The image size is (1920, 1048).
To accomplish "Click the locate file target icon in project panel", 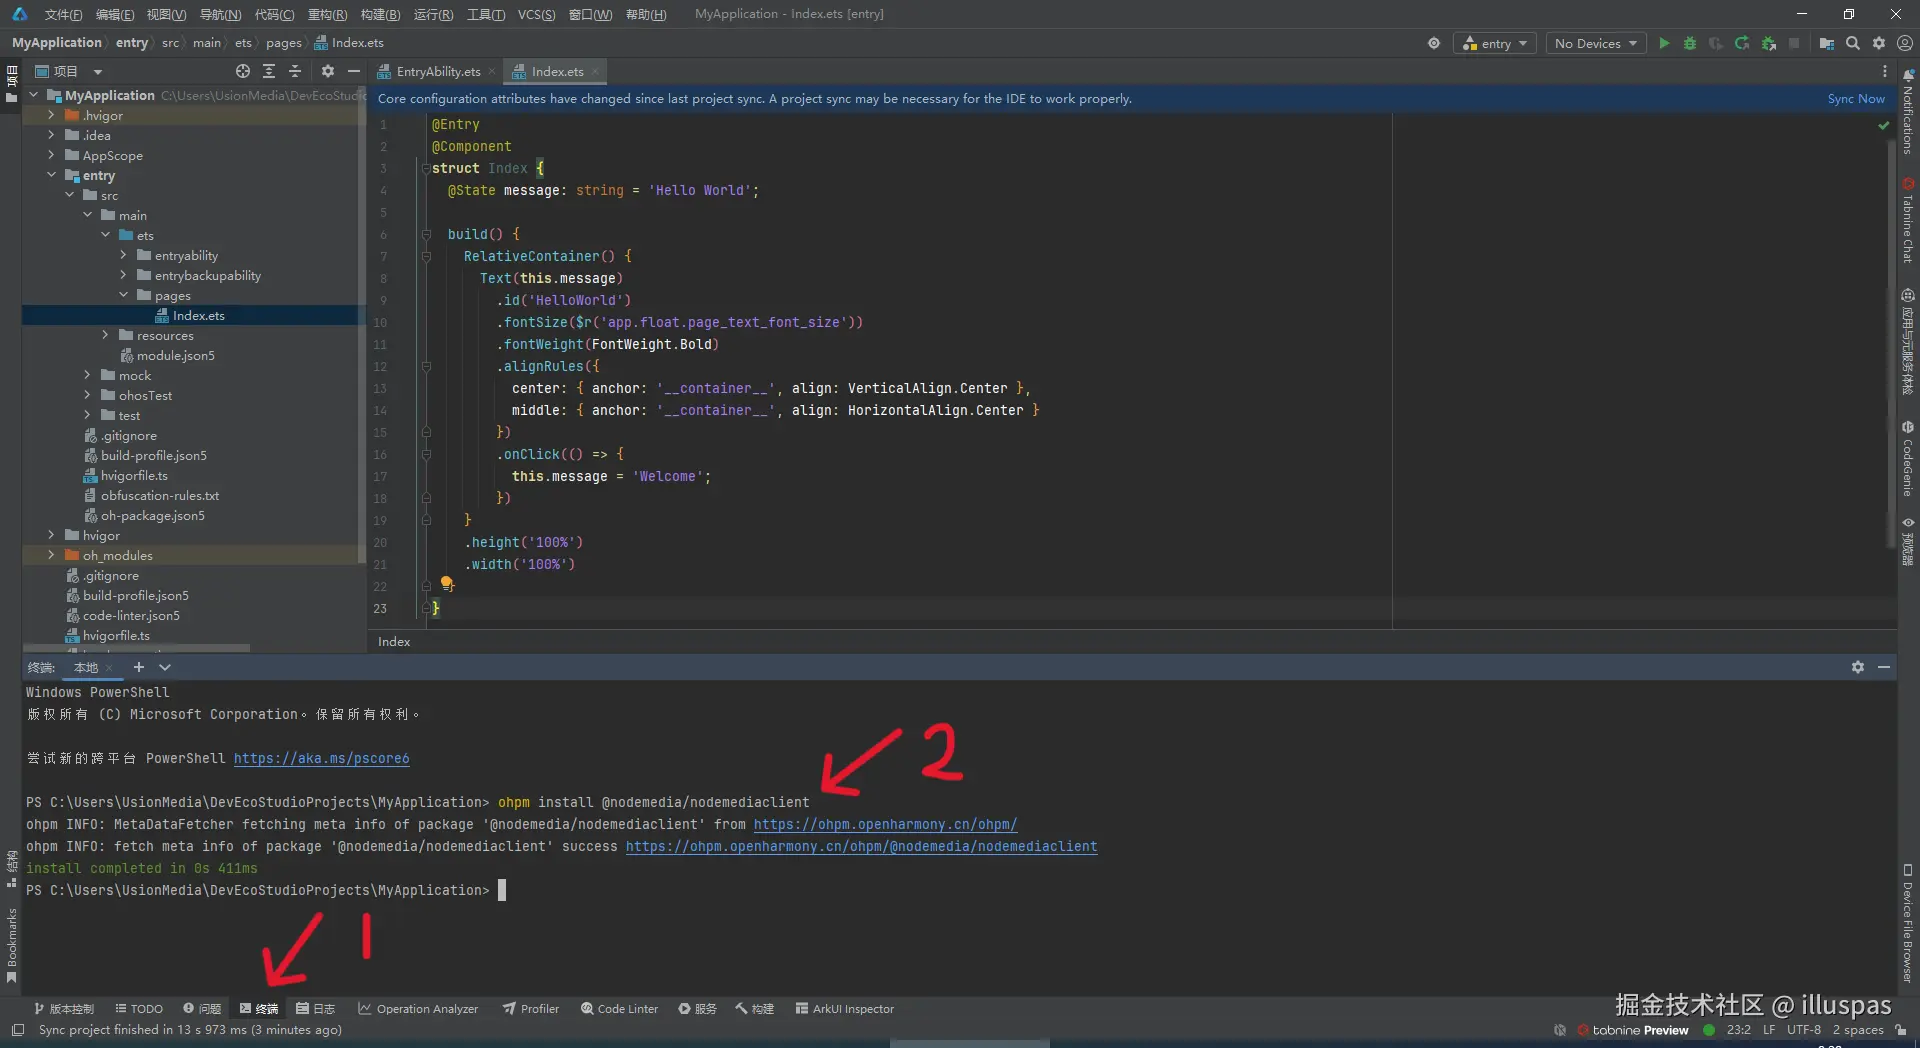I will coord(243,71).
